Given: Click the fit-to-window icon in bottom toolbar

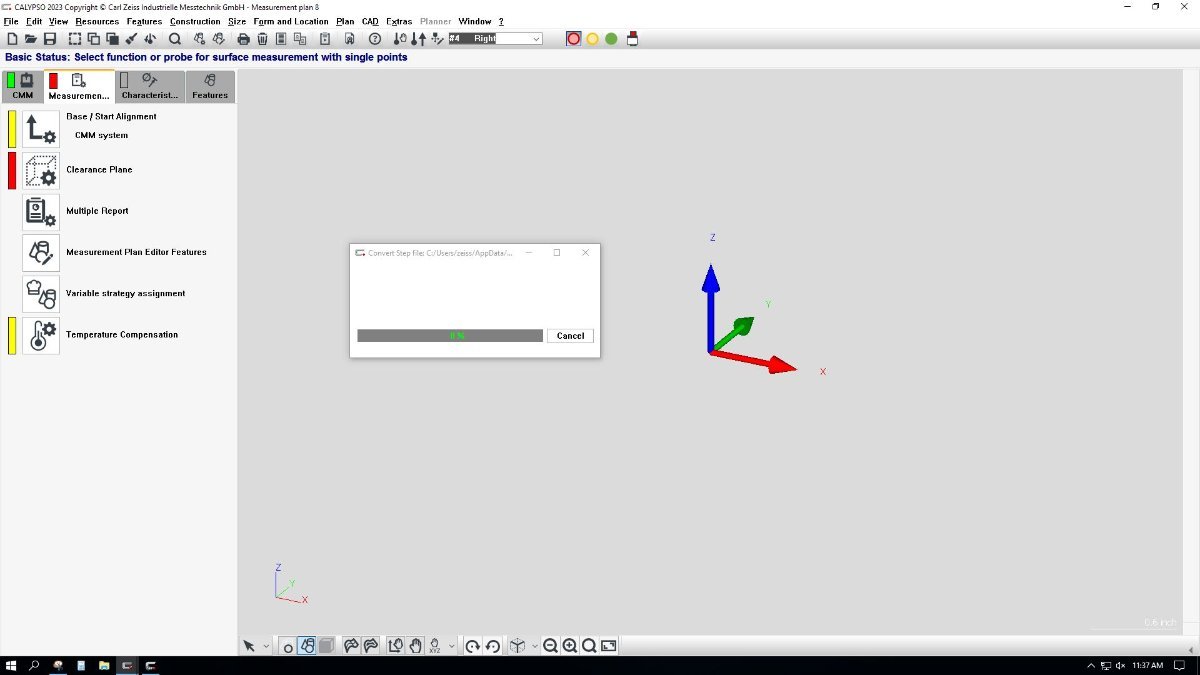Looking at the screenshot, I should tap(609, 646).
